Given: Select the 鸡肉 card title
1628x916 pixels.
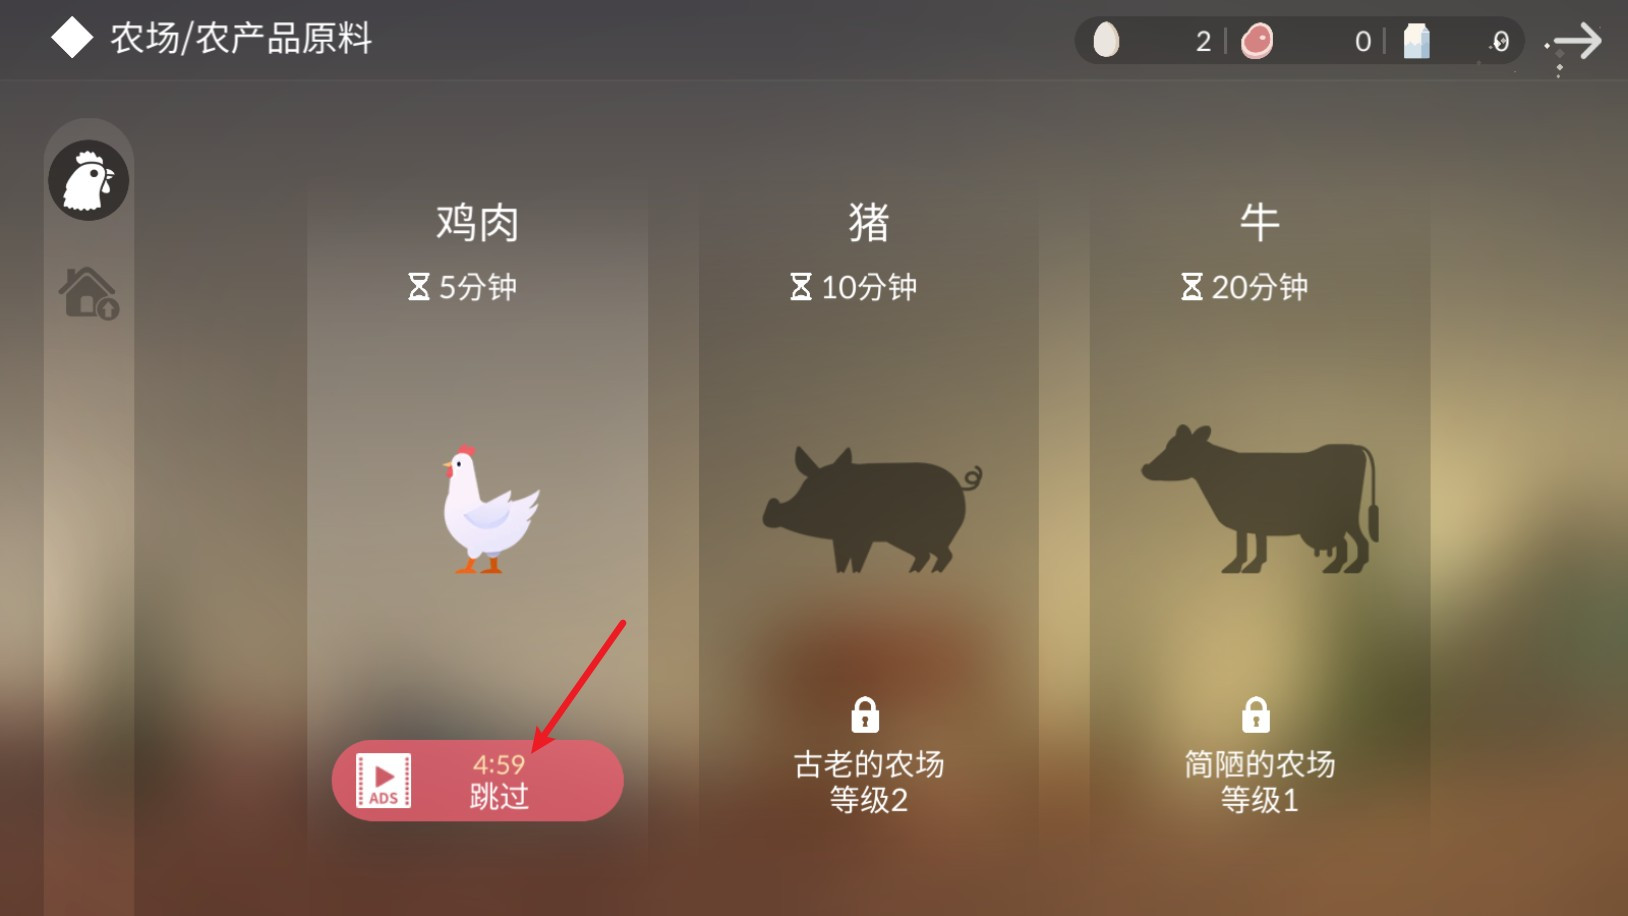Looking at the screenshot, I should [x=478, y=222].
